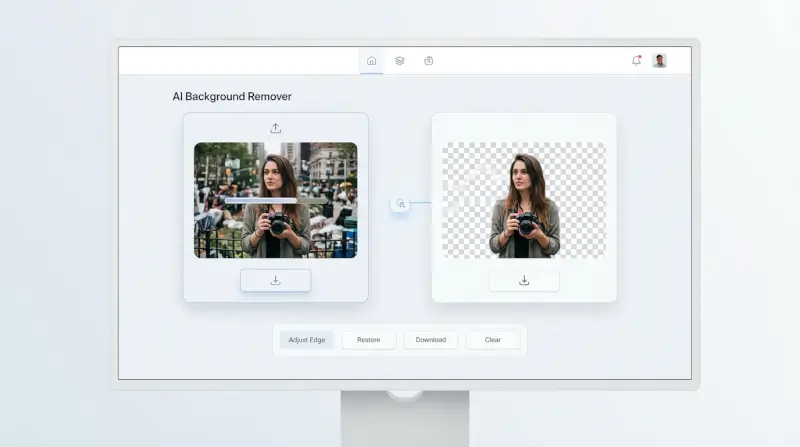
Task: Select the background-removed result image
Action: coord(524,200)
